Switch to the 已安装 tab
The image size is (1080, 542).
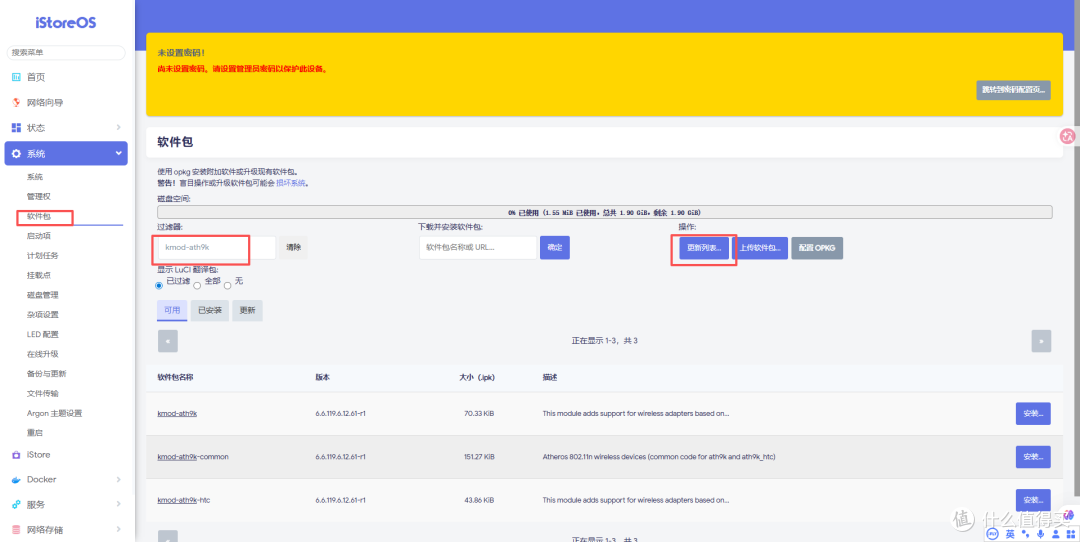click(209, 311)
